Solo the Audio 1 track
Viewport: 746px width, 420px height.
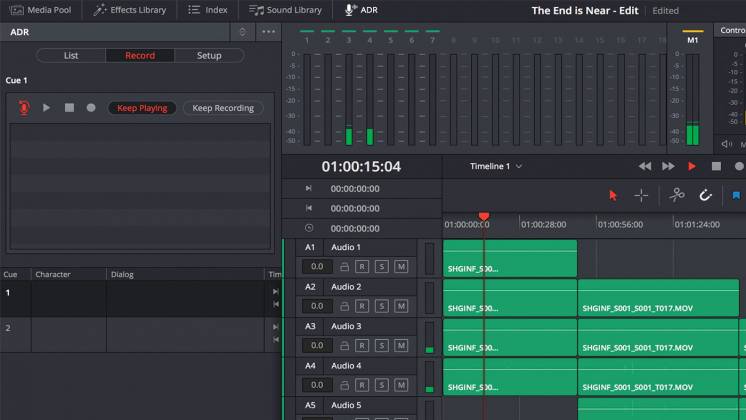[x=381, y=267]
